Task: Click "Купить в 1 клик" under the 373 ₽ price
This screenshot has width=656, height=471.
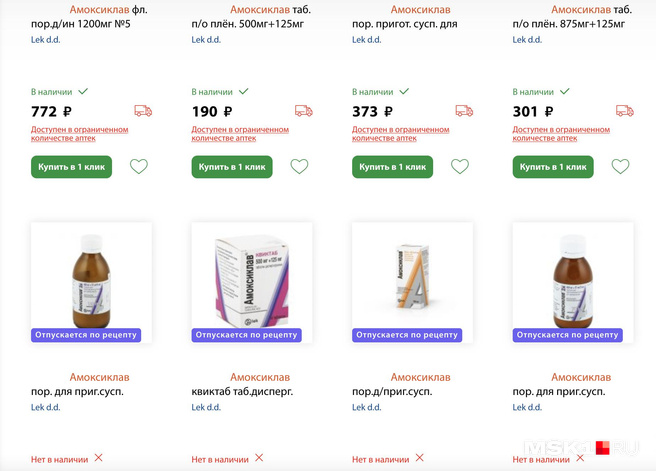Action: click(x=392, y=167)
